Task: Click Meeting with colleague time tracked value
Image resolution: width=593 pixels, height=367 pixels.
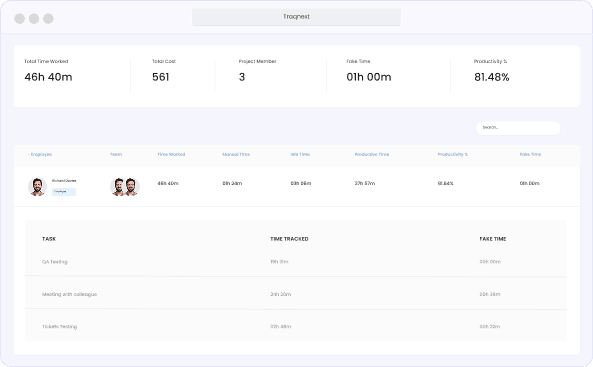Action: [x=281, y=294]
